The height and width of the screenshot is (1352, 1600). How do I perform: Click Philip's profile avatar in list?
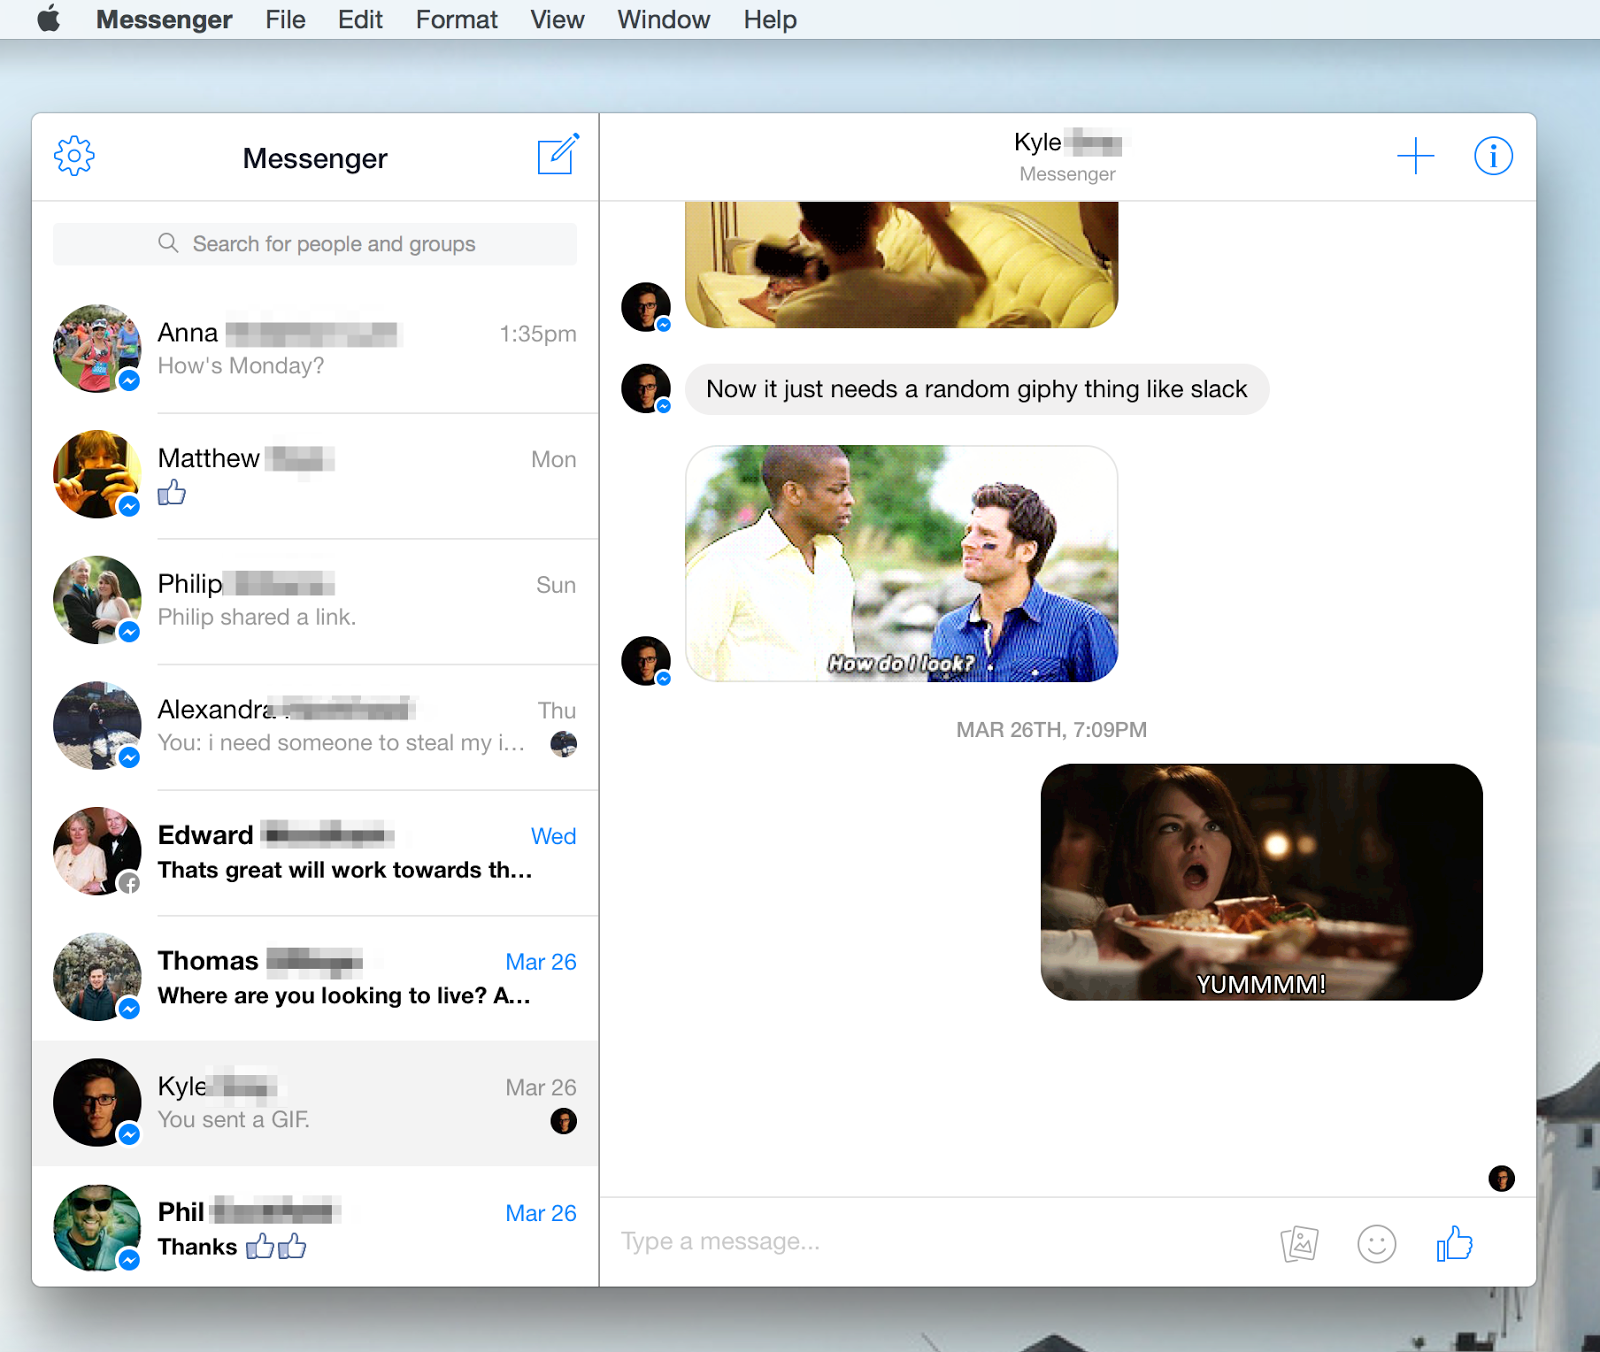click(97, 600)
